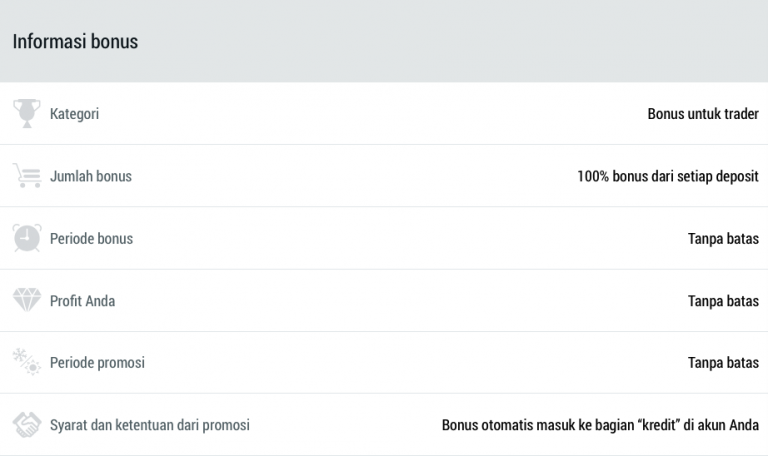This screenshot has width=768, height=456.
Task: Click the gray Informasi bonus header bar
Action: (x=450, y=42)
